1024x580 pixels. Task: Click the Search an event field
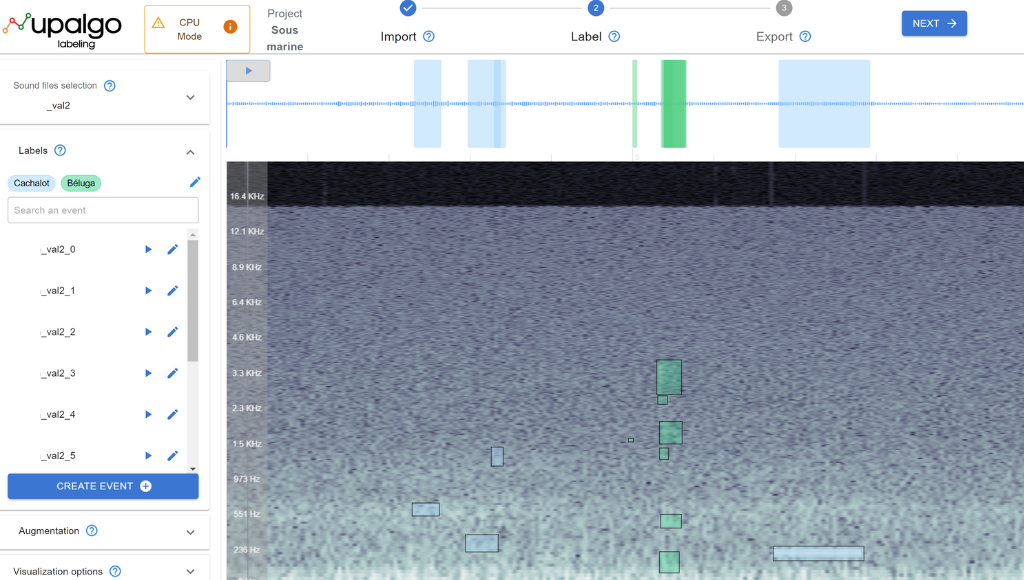pos(103,210)
